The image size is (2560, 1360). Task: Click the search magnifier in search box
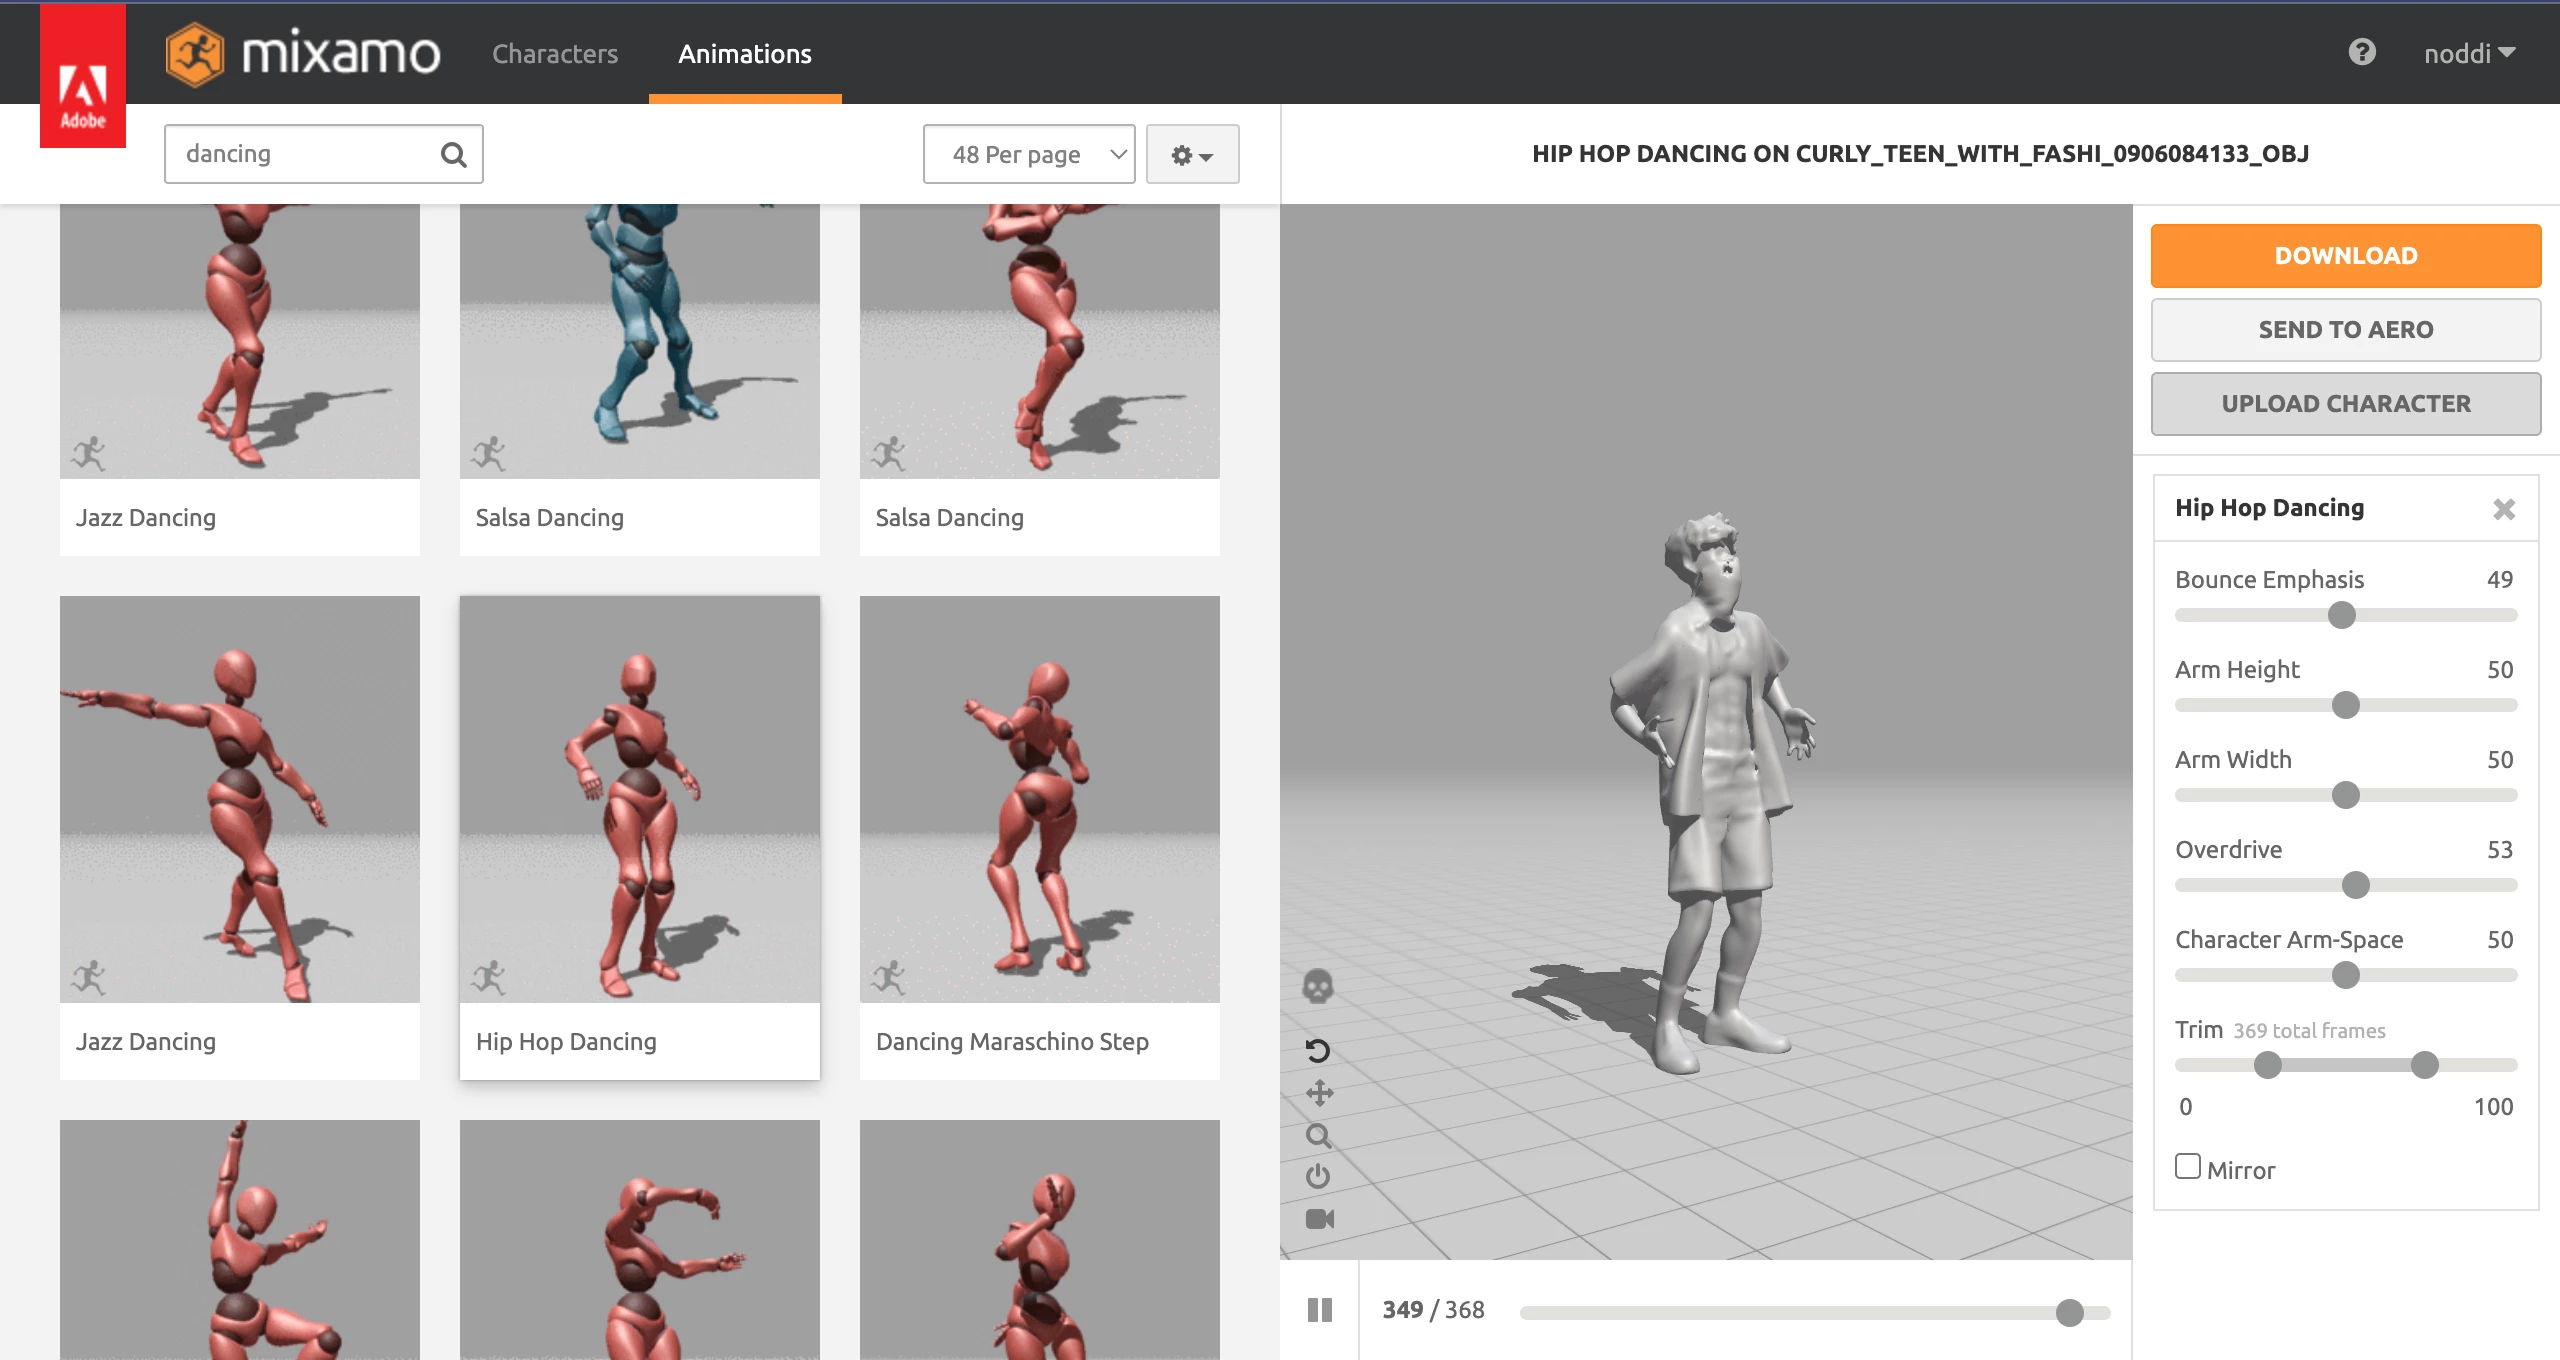pyautogui.click(x=453, y=154)
